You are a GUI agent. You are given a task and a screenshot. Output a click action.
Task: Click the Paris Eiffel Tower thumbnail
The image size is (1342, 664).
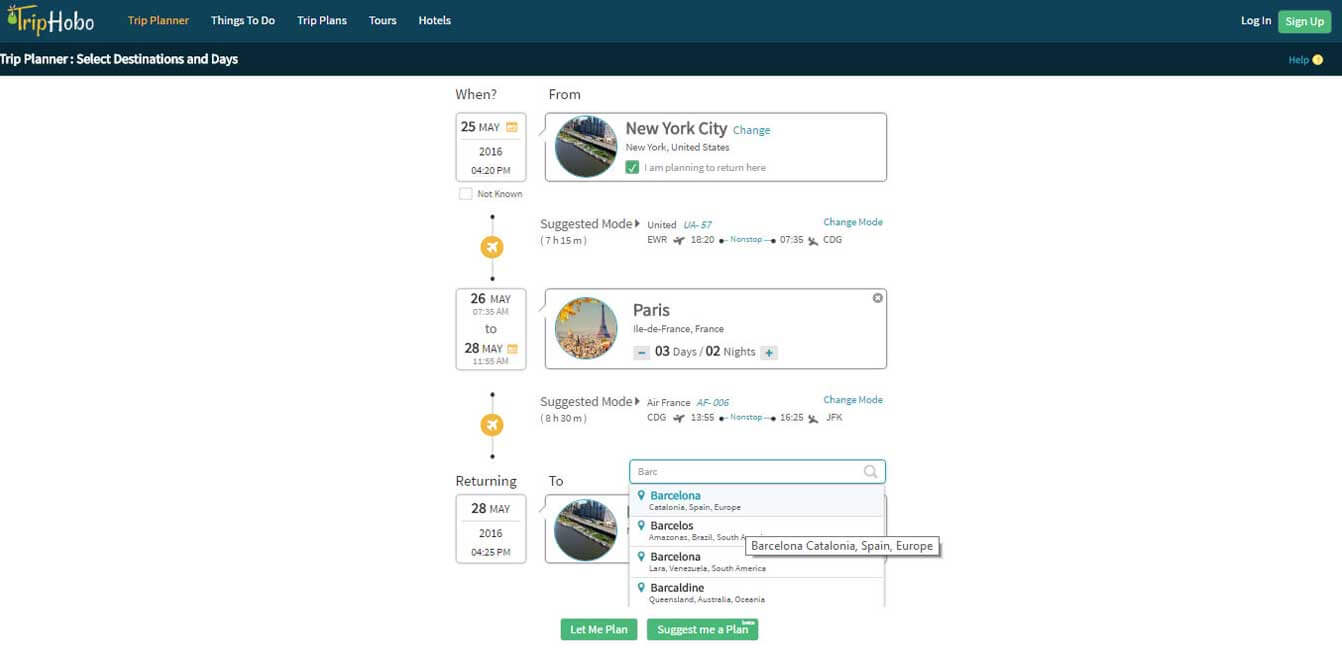point(586,328)
